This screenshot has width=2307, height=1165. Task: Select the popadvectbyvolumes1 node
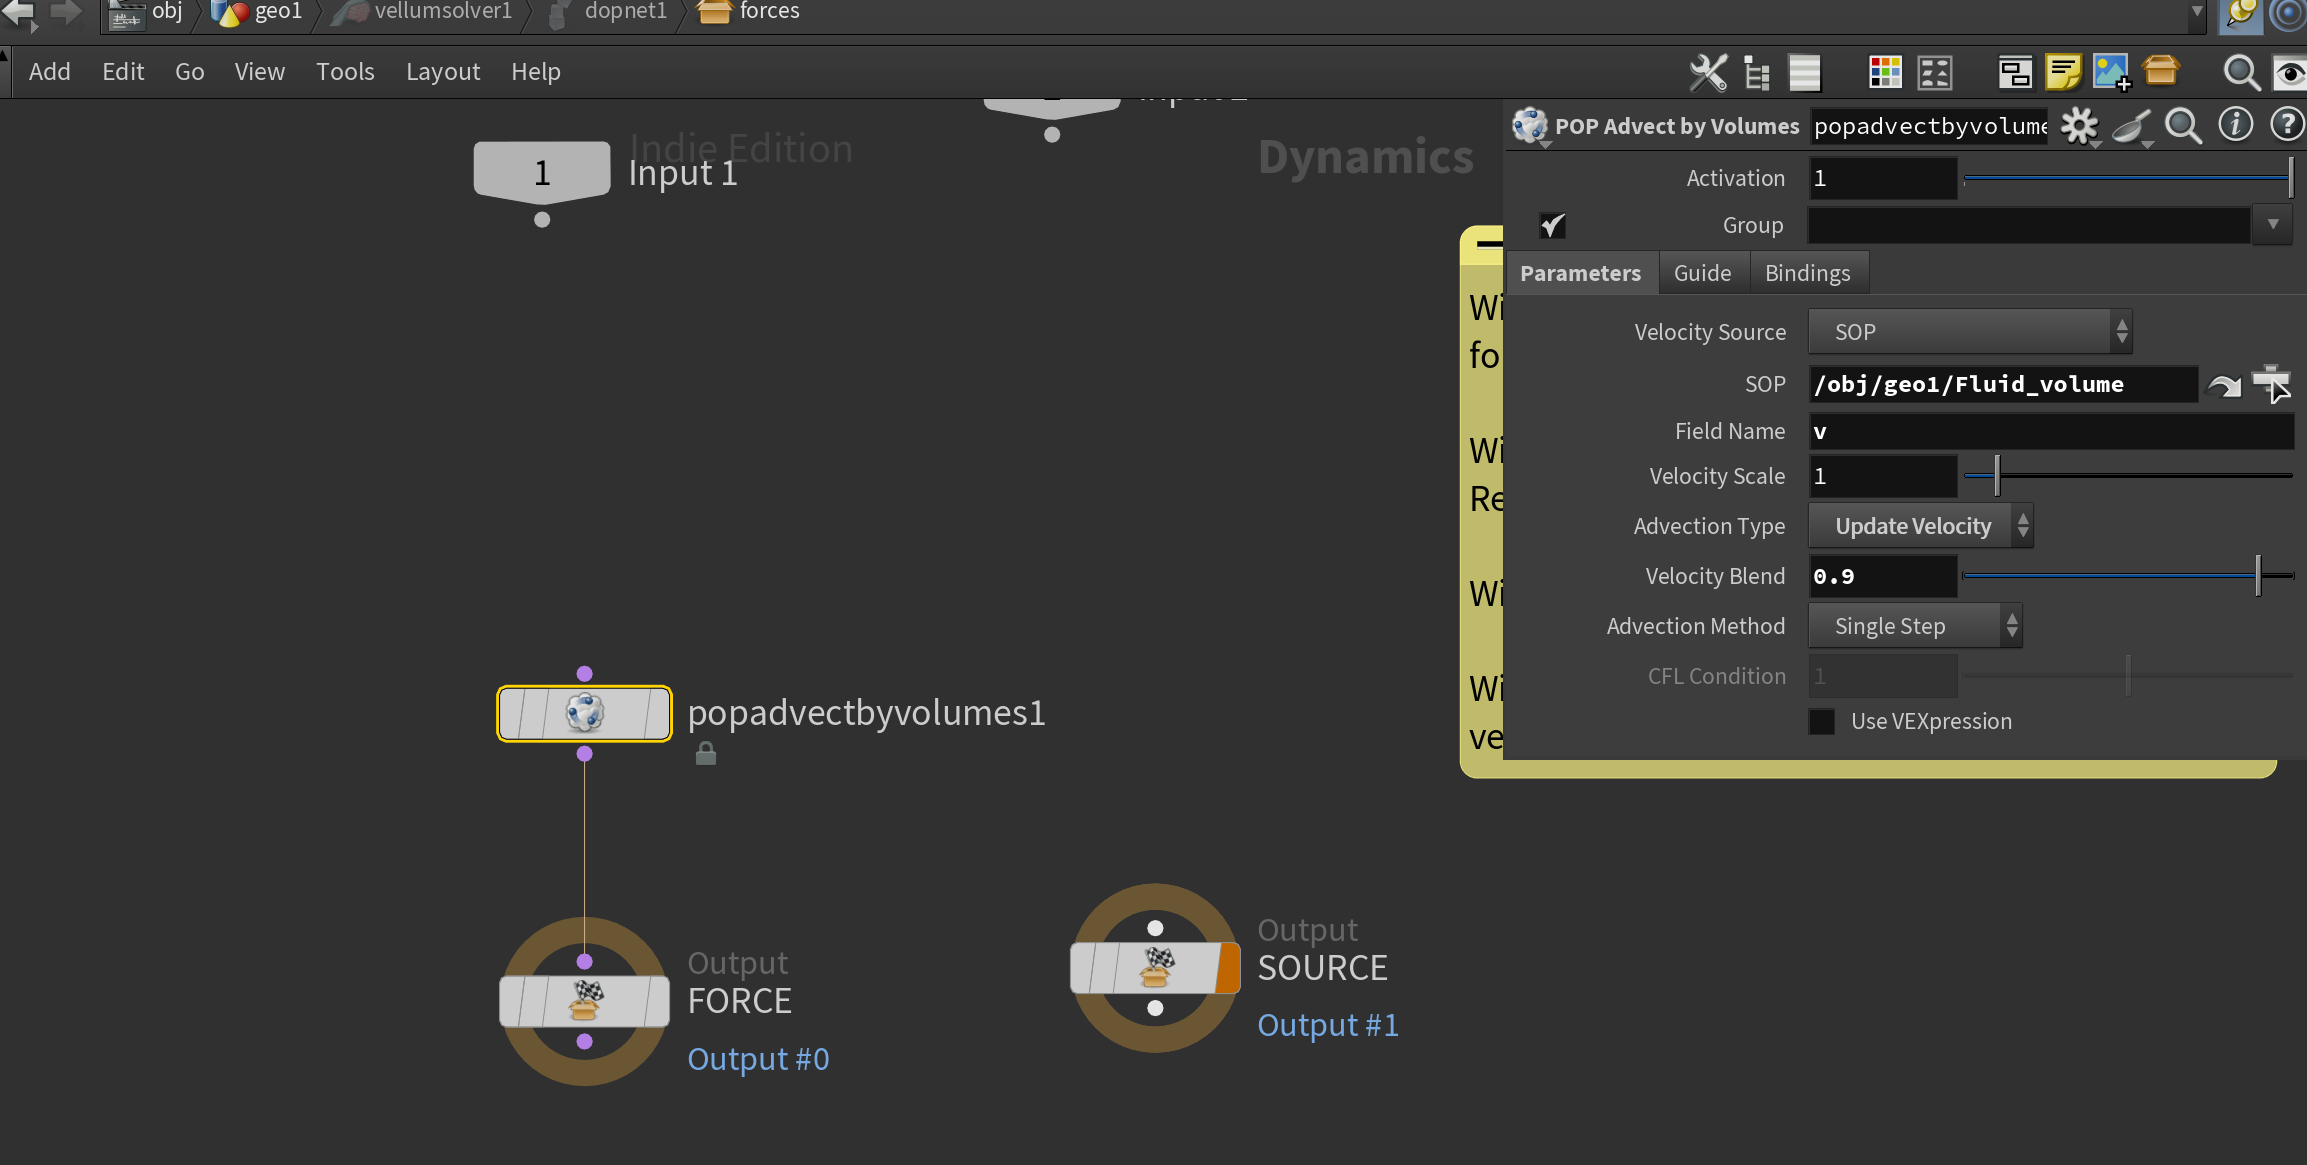coord(584,713)
